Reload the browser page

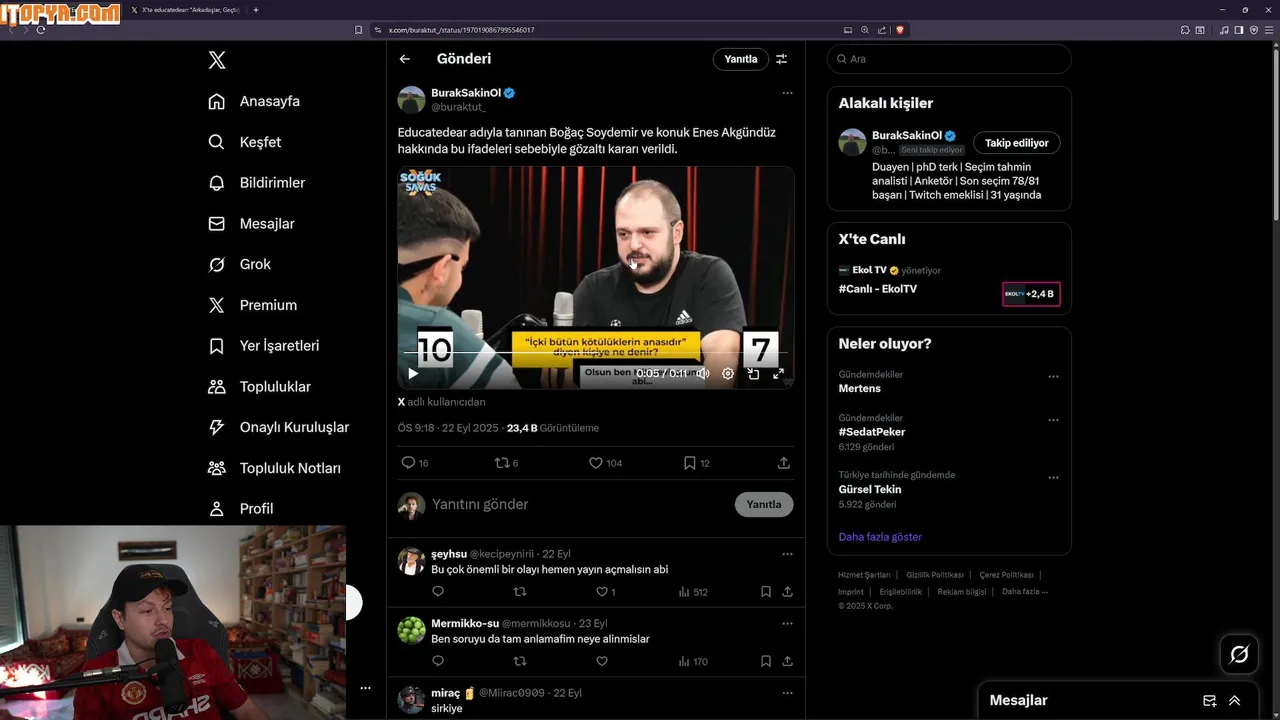41,30
